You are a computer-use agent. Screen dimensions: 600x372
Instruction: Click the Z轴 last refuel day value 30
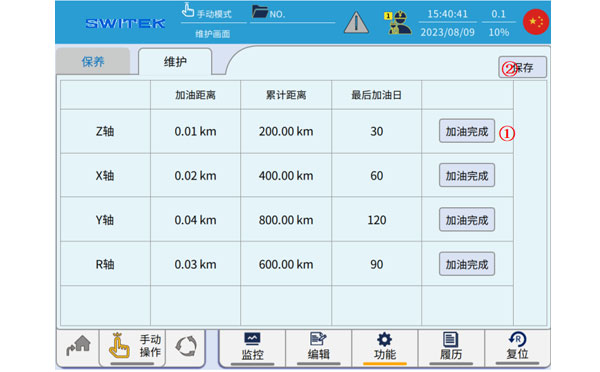[377, 132]
